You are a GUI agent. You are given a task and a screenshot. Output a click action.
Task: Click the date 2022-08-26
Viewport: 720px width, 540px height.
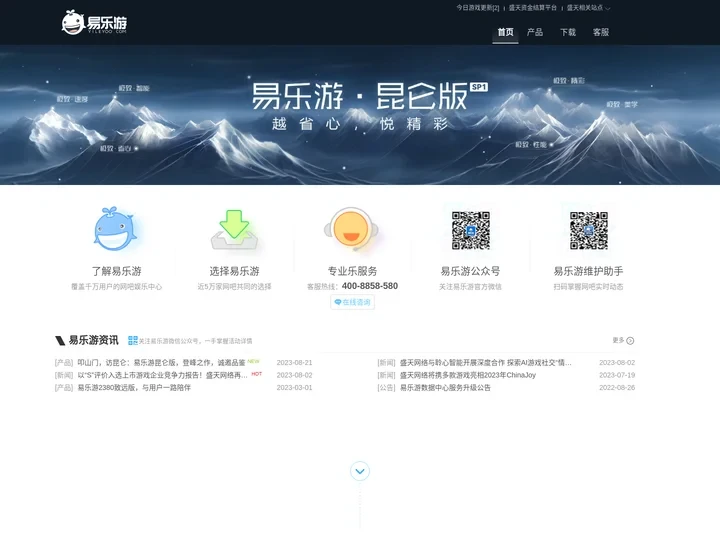pyautogui.click(x=617, y=388)
